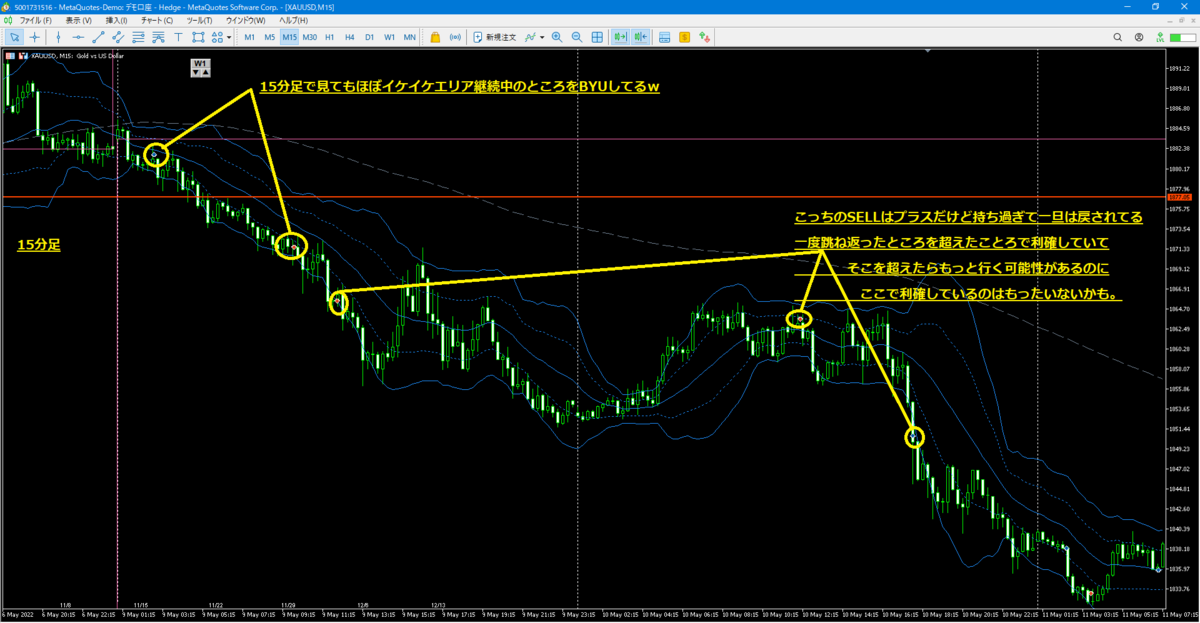Zoom in the chart
The height and width of the screenshot is (623, 1200).
tap(557, 37)
